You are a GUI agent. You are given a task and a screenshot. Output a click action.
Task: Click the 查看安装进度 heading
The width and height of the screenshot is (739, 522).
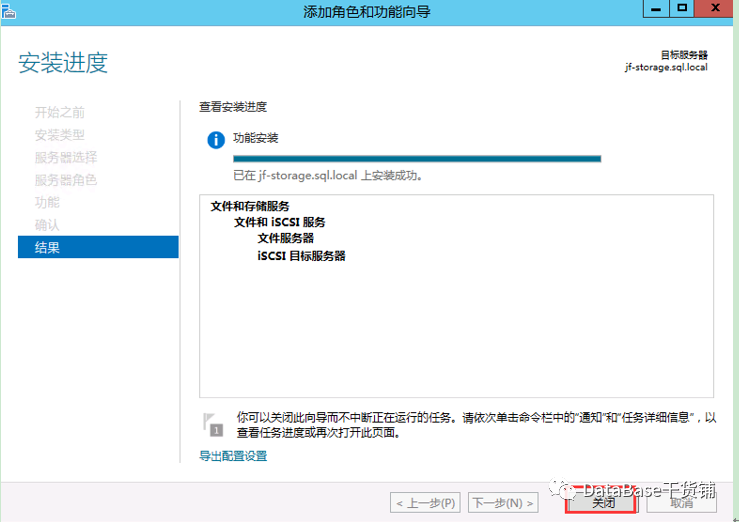point(233,107)
